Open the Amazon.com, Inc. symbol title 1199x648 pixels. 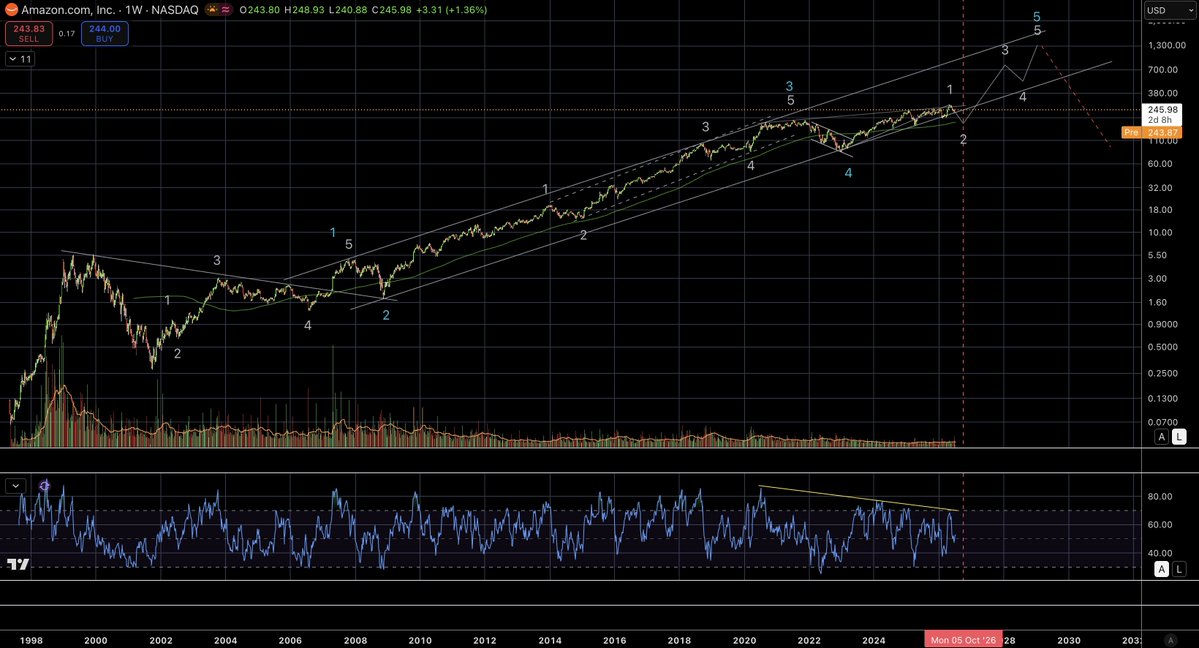[109, 10]
